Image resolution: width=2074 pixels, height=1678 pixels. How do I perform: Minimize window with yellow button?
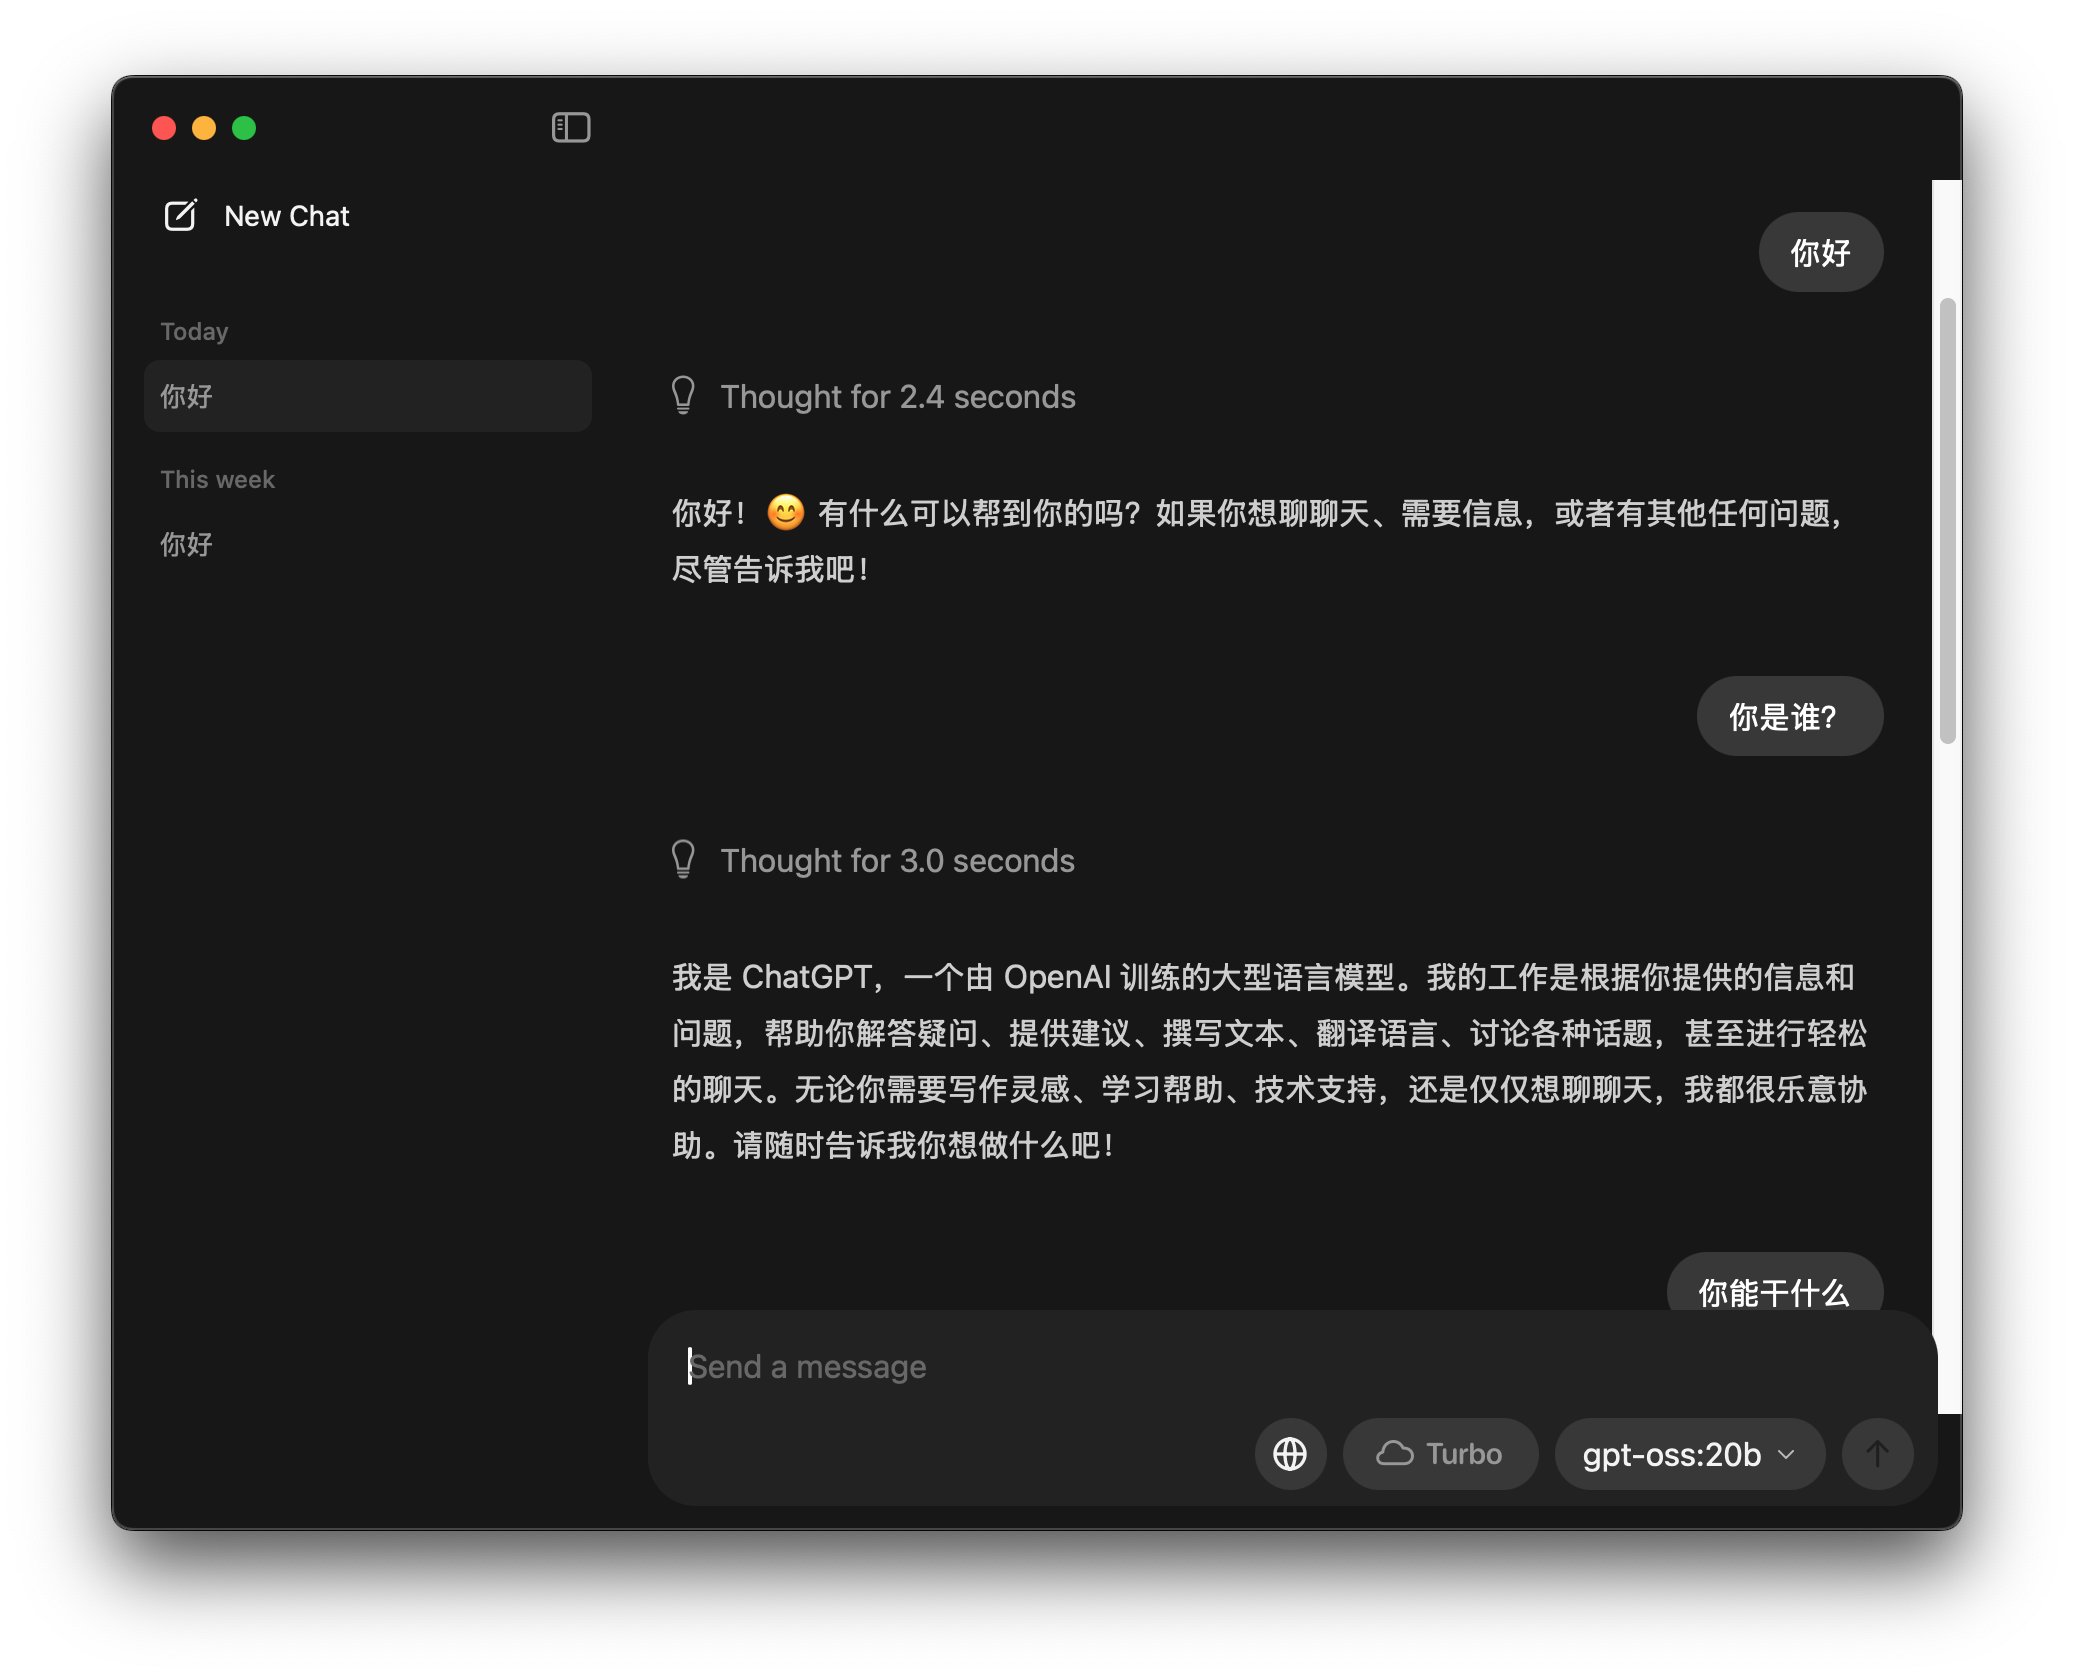click(x=204, y=128)
